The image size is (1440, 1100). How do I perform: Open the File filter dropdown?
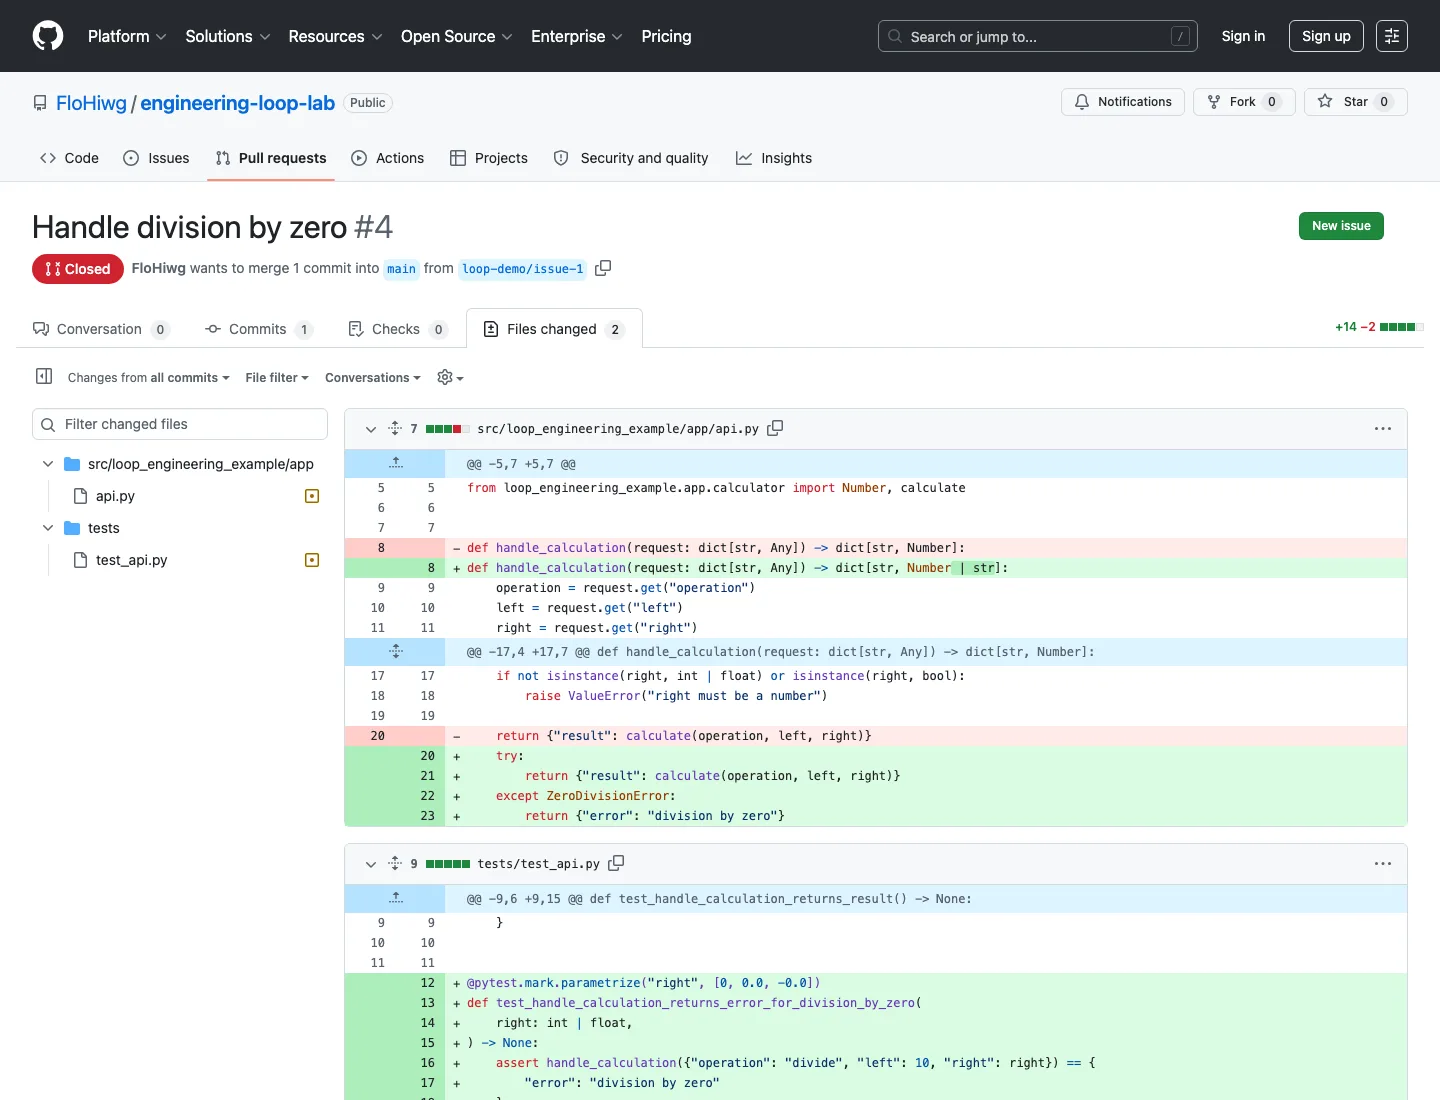click(x=277, y=377)
